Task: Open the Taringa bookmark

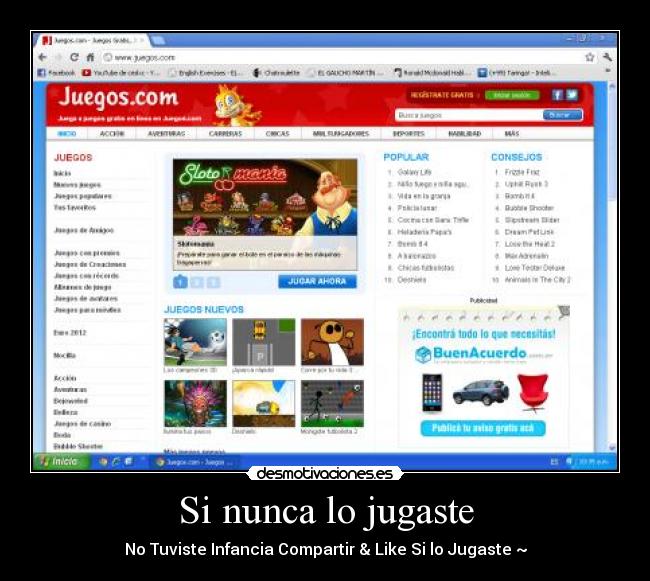Action: pyautogui.click(x=515, y=73)
